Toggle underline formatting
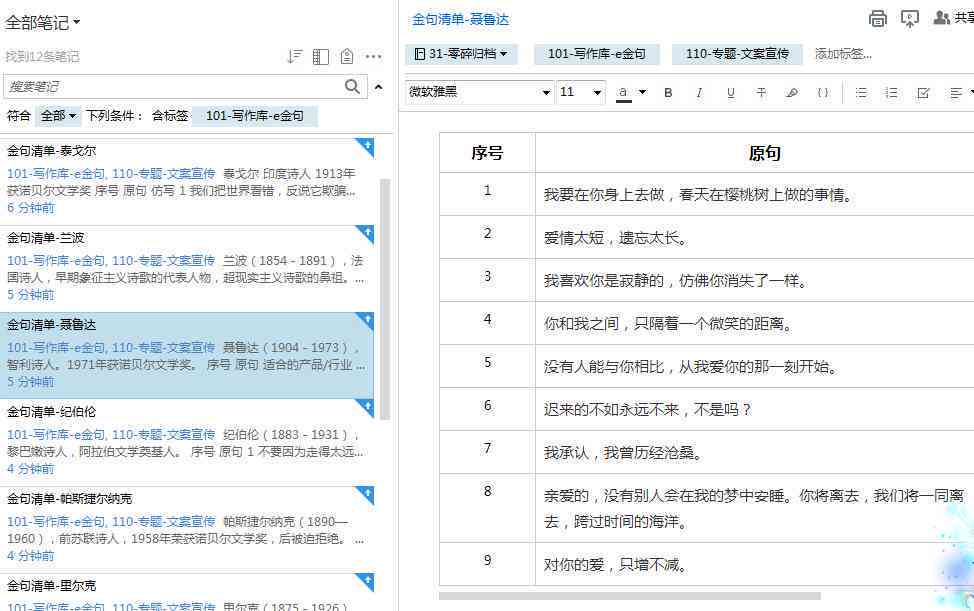This screenshot has width=974, height=611. (x=730, y=93)
